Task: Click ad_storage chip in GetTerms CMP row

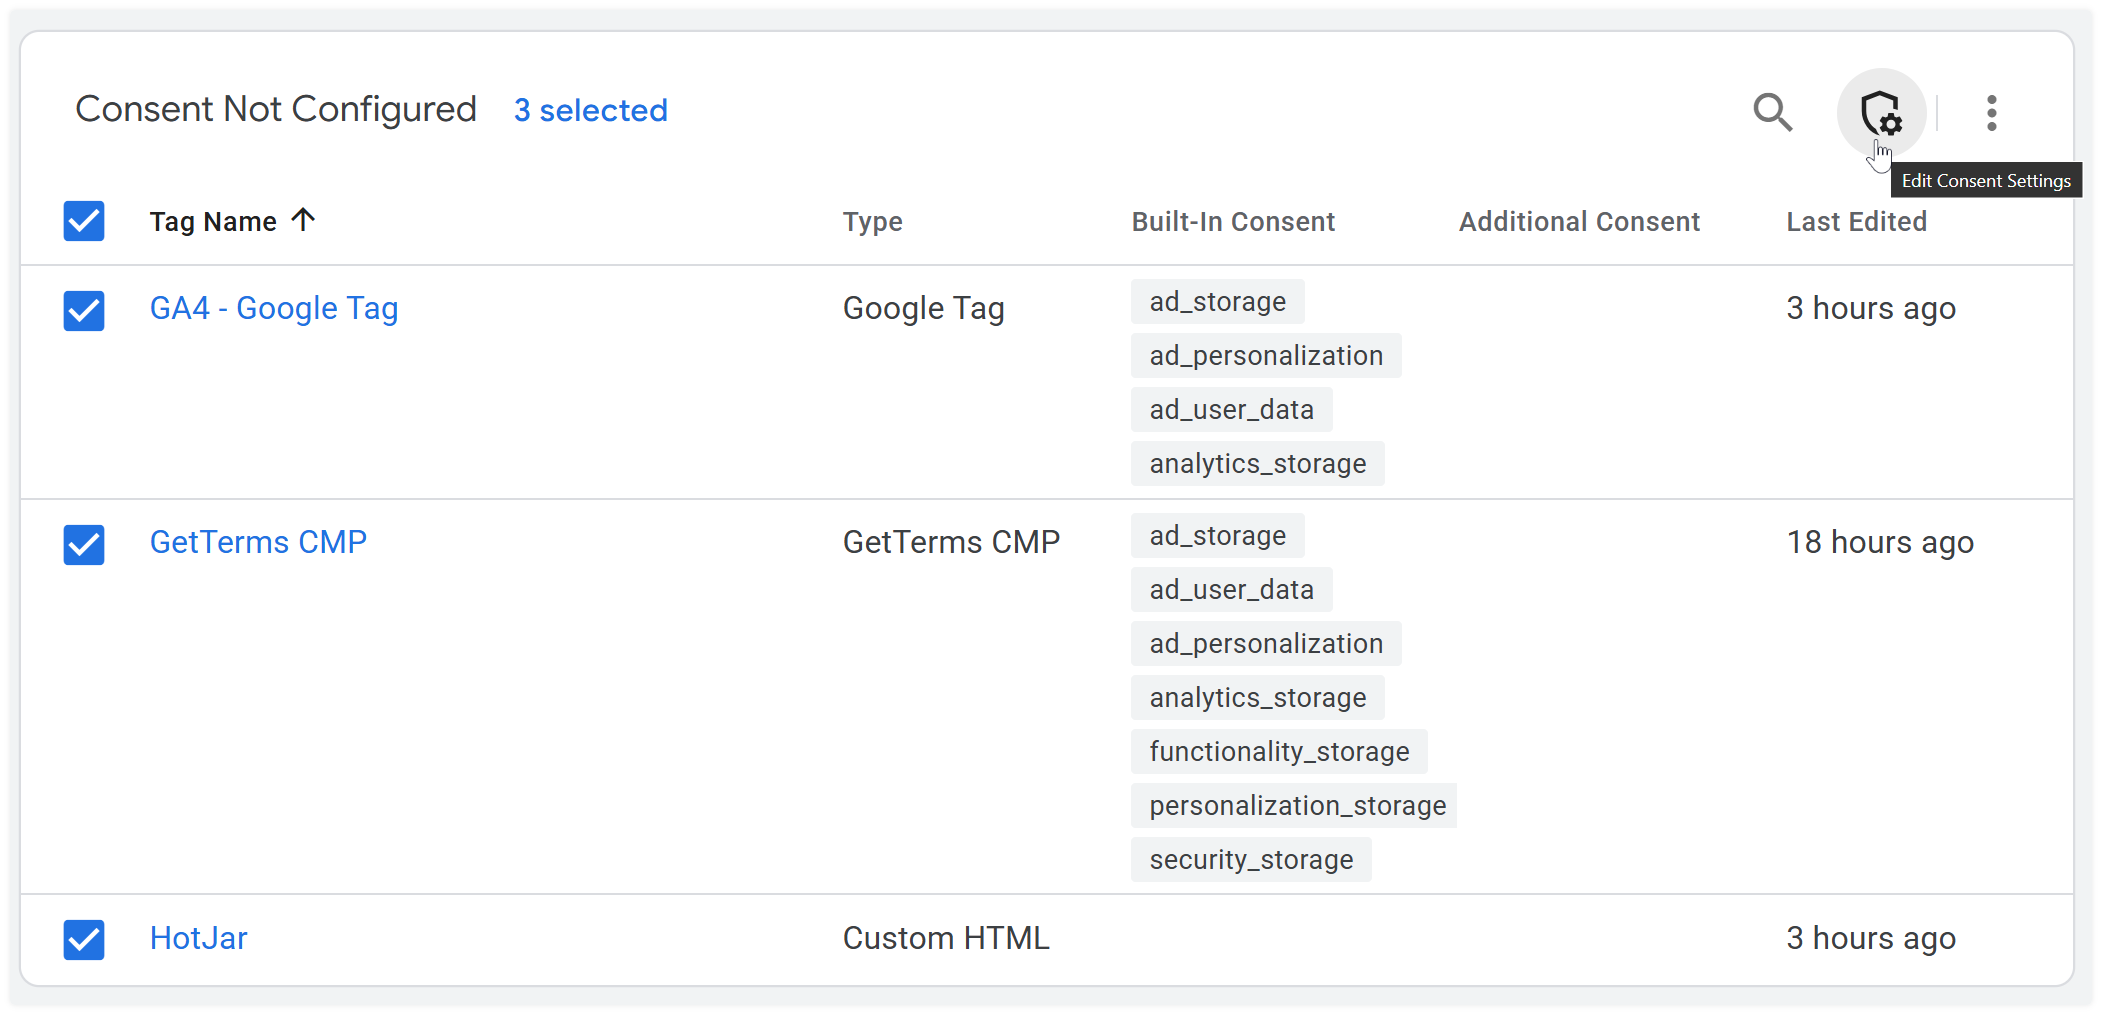Action: click(x=1217, y=535)
